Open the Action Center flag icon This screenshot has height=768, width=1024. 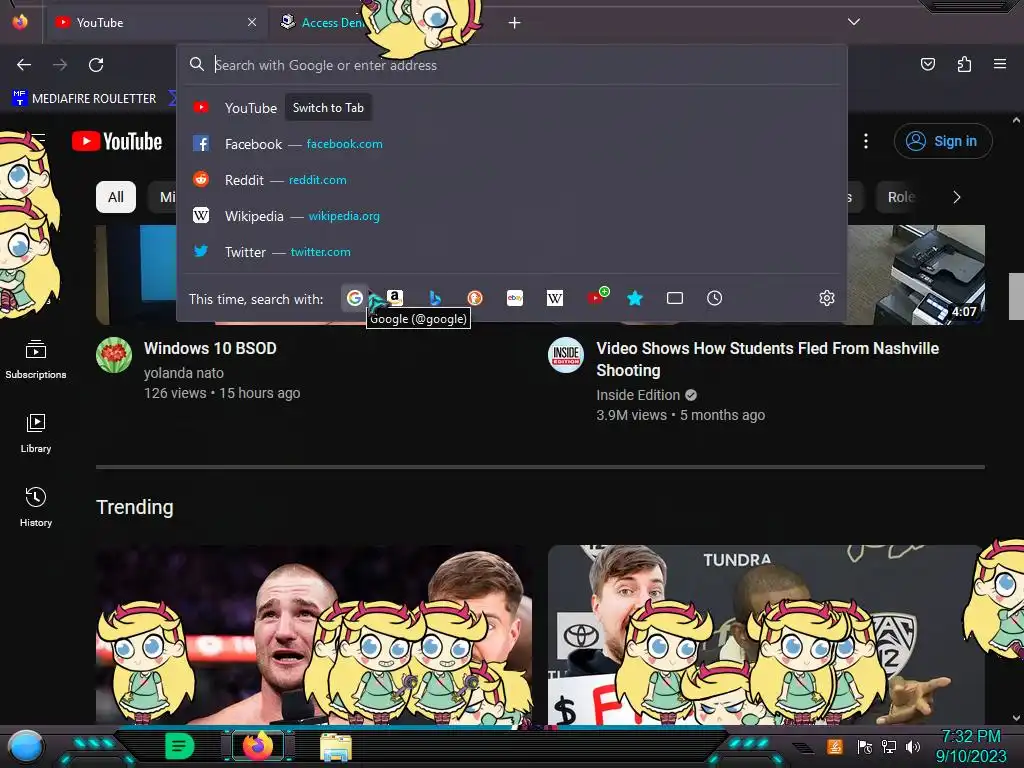865,747
